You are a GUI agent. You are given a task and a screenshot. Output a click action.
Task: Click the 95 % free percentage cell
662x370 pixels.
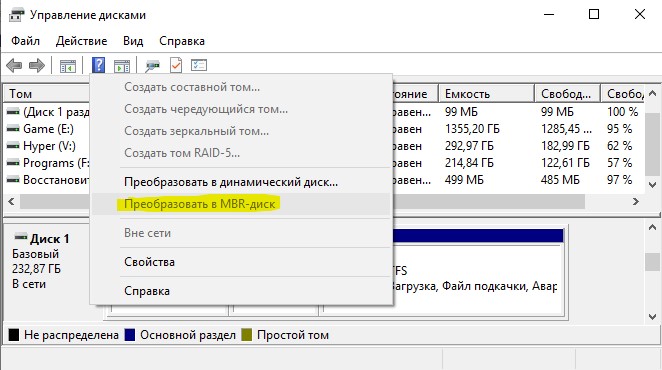(x=619, y=129)
